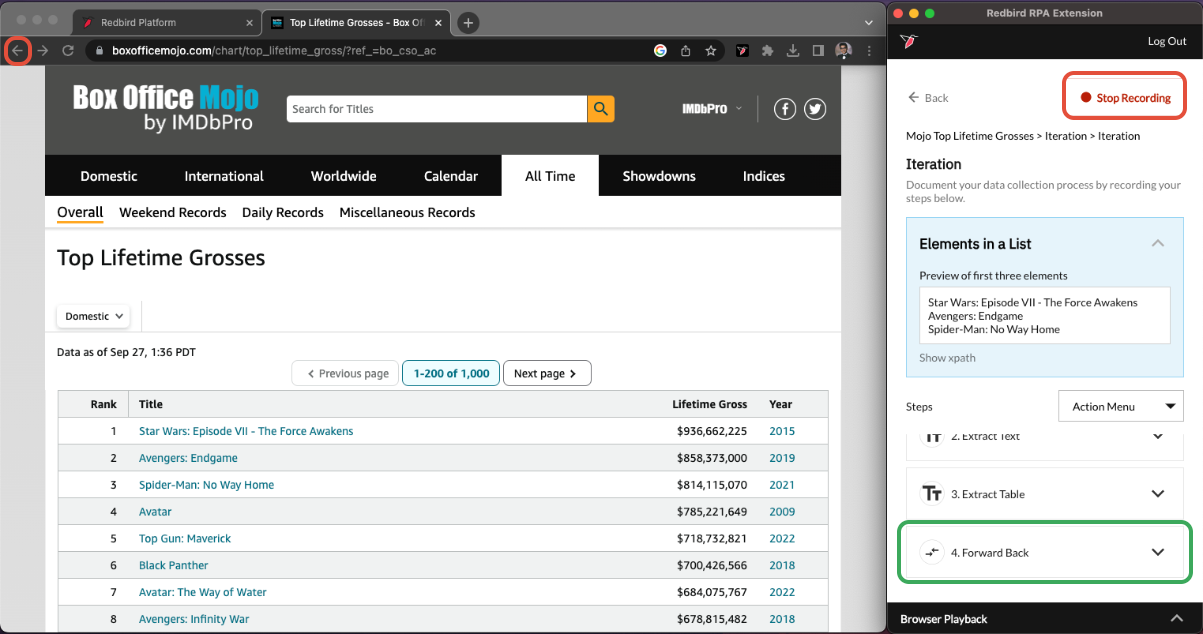1203x634 pixels.
Task: Sort table by Lifetime Gross column header
Action: coord(709,404)
